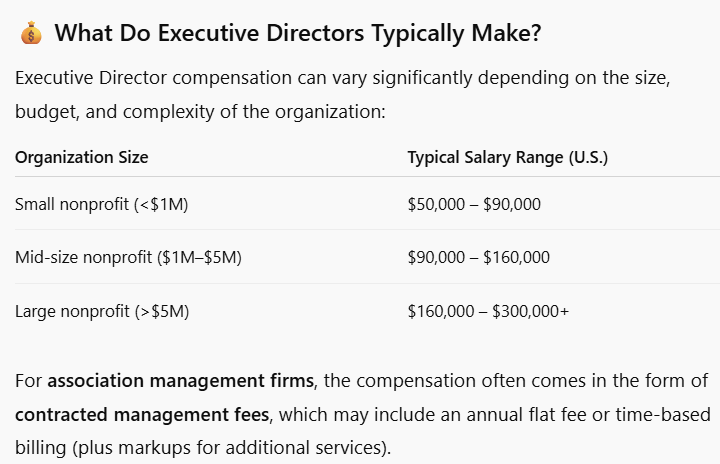Click the "What Do Executive Directors Typically Make?" heading
720x464 pixels.
pyautogui.click(x=298, y=34)
